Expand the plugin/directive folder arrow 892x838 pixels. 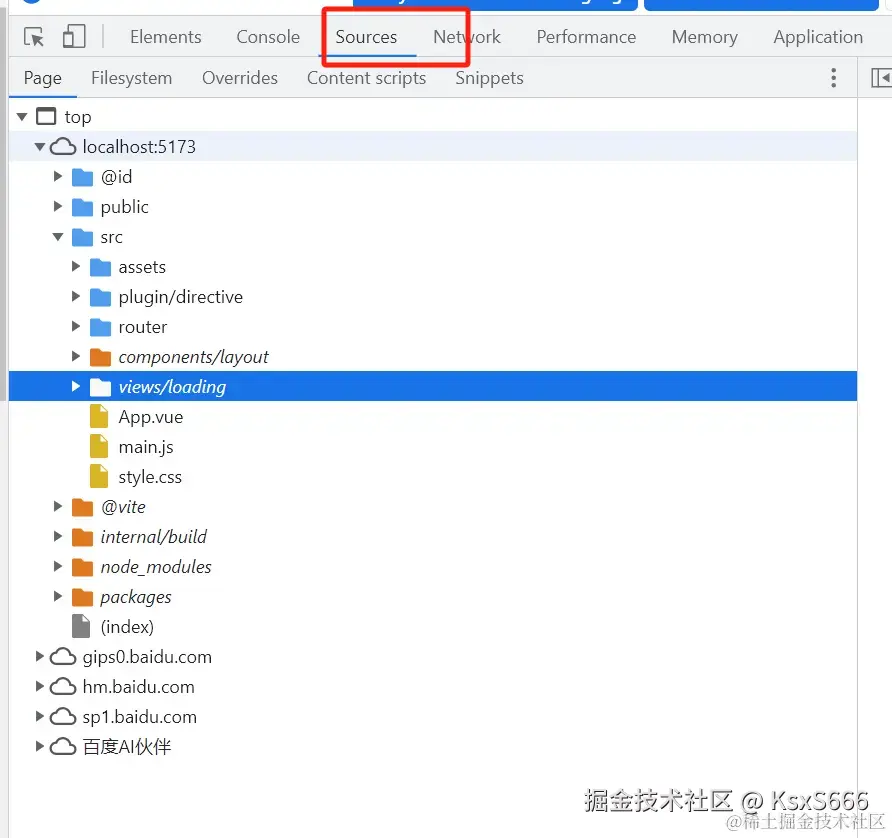tap(76, 296)
